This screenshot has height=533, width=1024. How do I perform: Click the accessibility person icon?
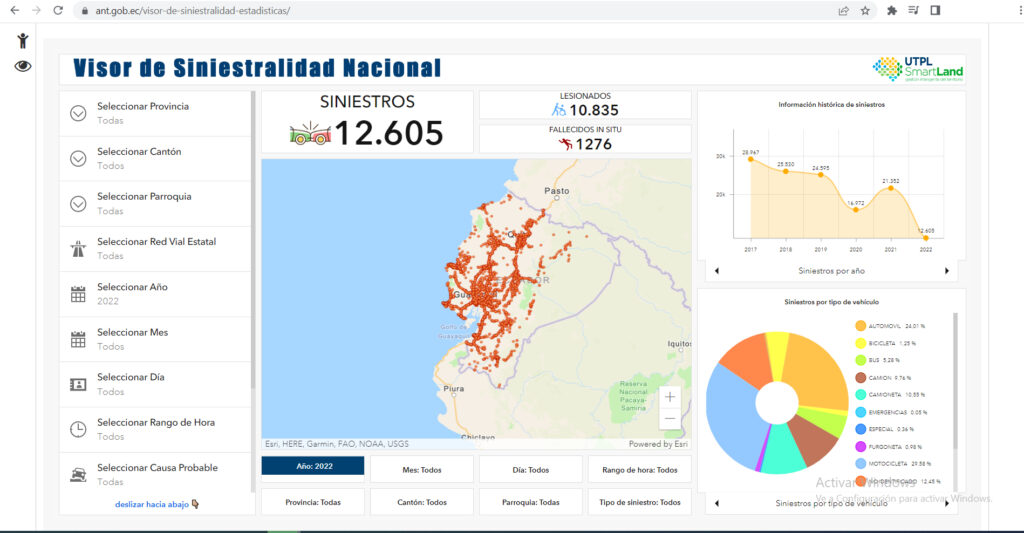(23, 41)
